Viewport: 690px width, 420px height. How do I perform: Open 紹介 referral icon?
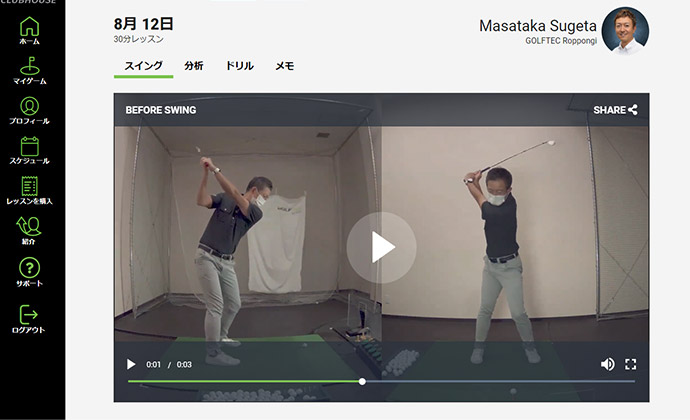[x=29, y=226]
